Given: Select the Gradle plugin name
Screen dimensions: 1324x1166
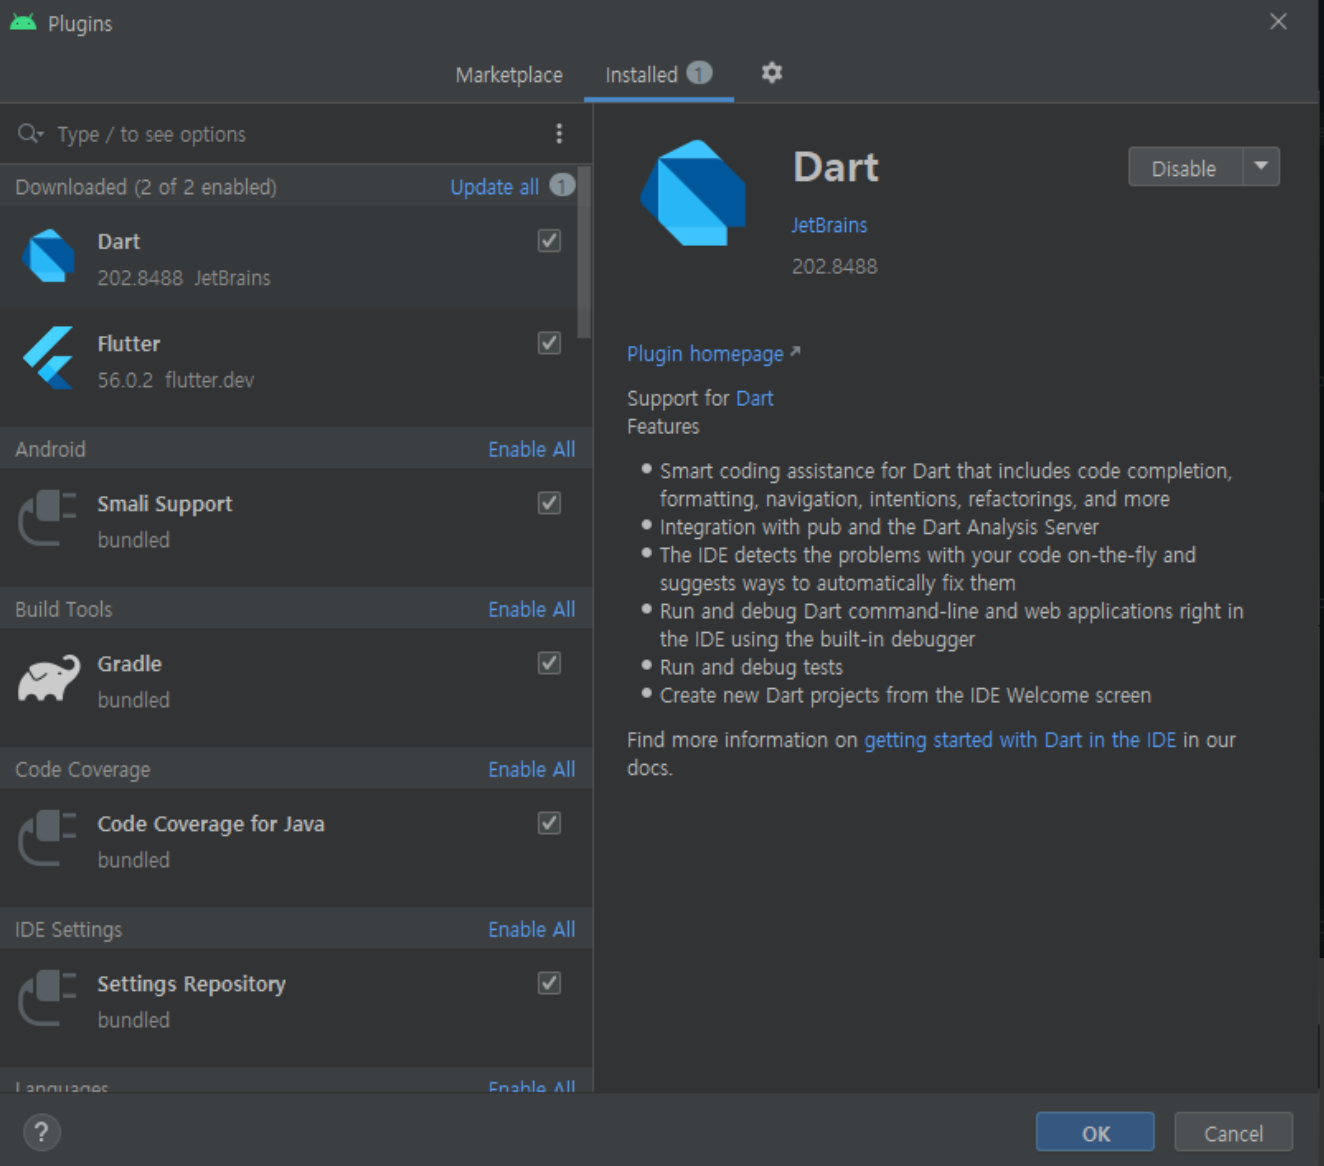Looking at the screenshot, I should 129,663.
